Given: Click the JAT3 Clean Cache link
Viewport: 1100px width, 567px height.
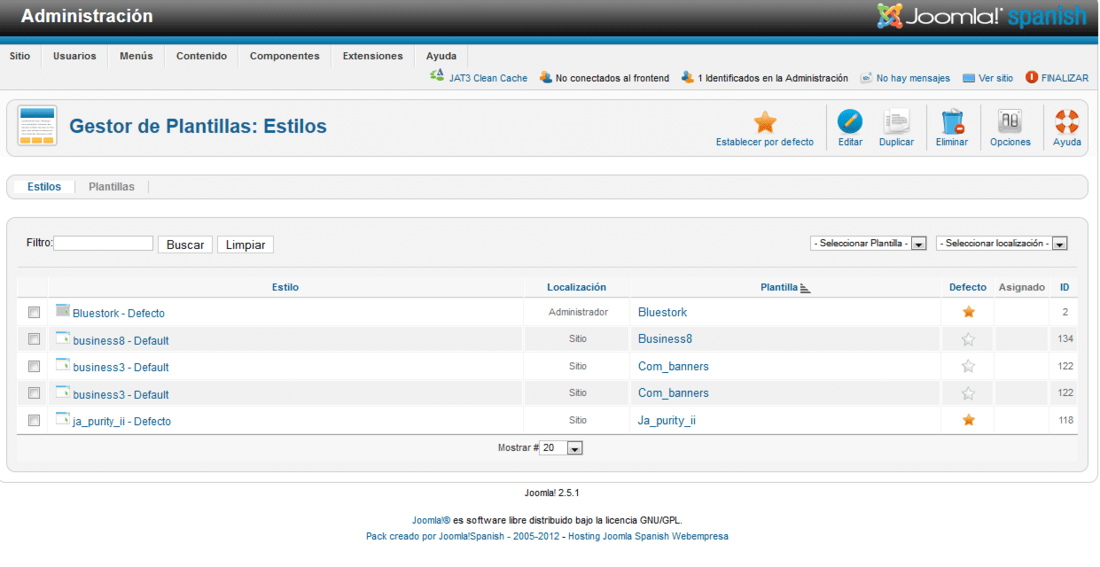Looking at the screenshot, I should 488,79.
